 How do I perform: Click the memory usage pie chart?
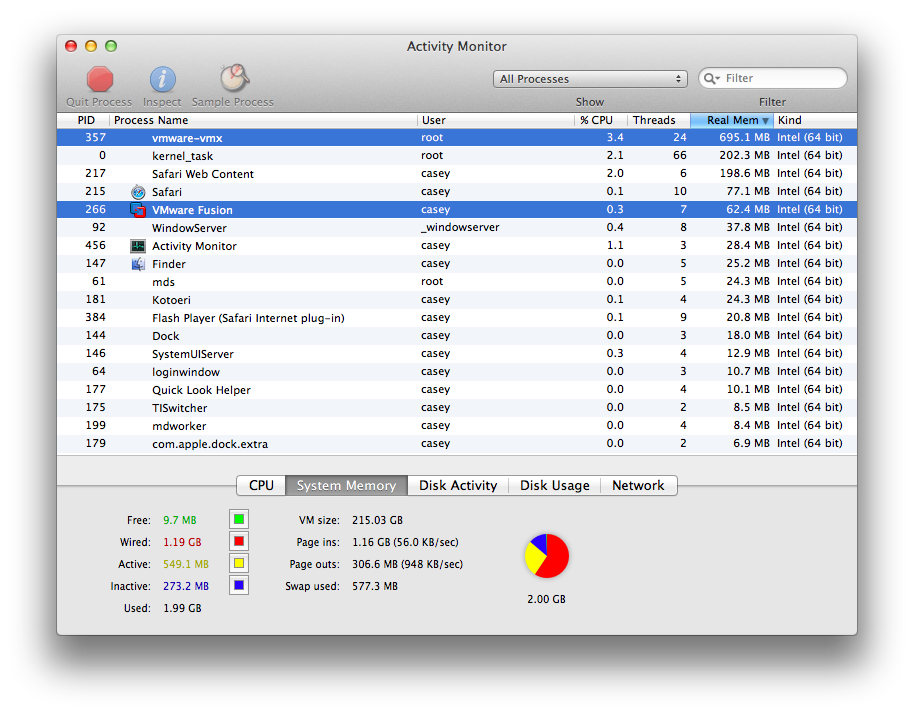pos(547,555)
